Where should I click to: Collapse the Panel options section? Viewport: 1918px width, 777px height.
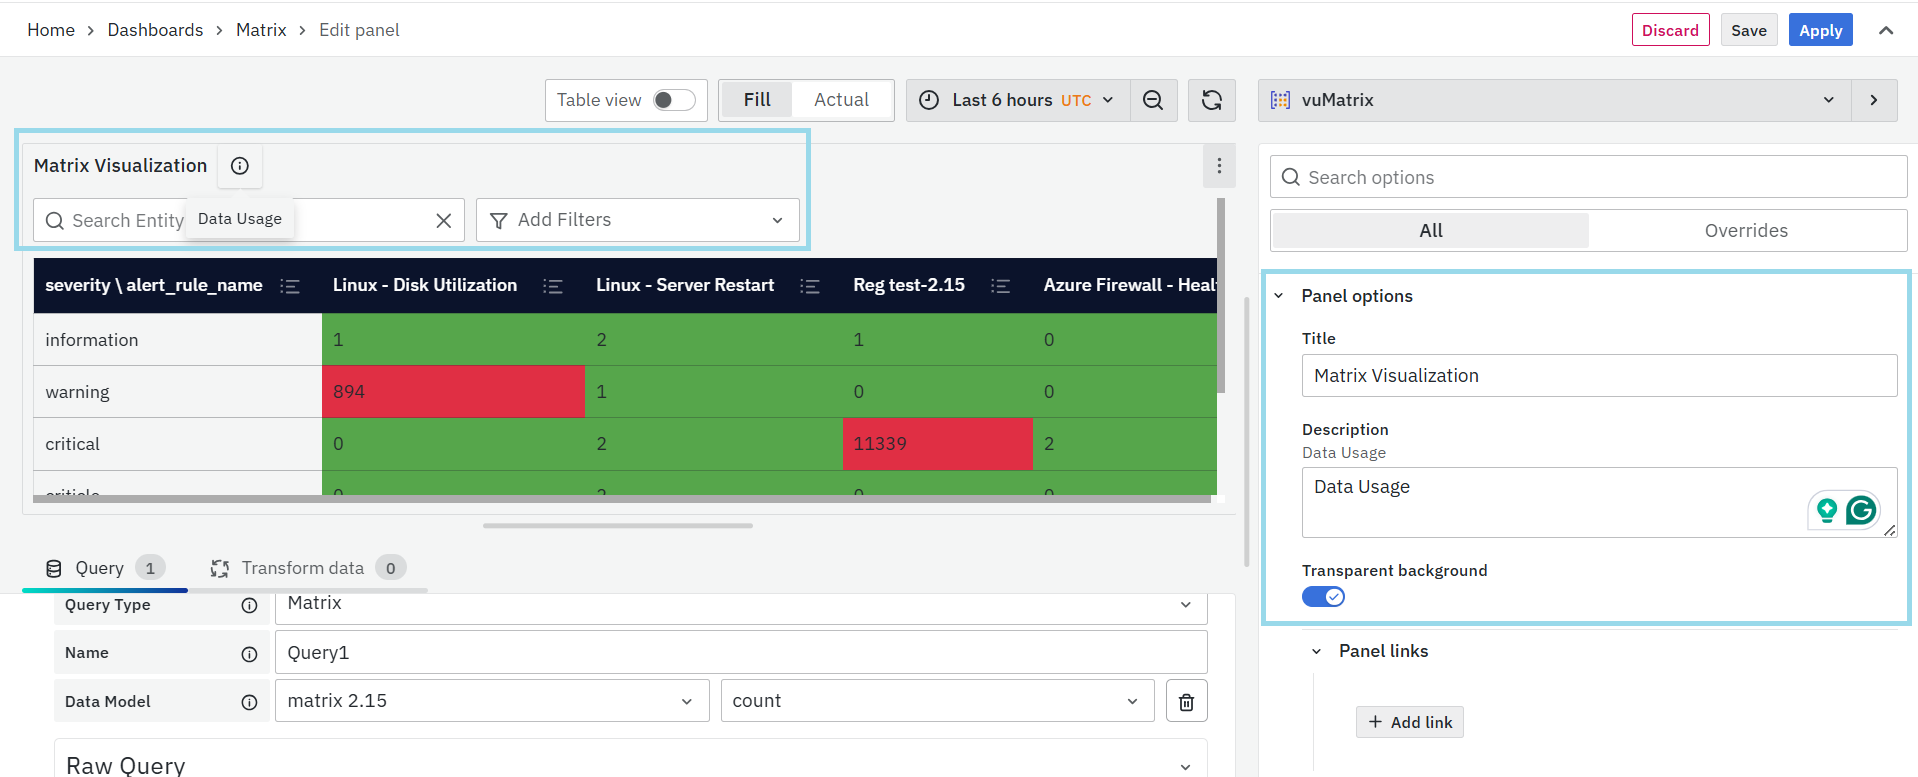tap(1279, 296)
